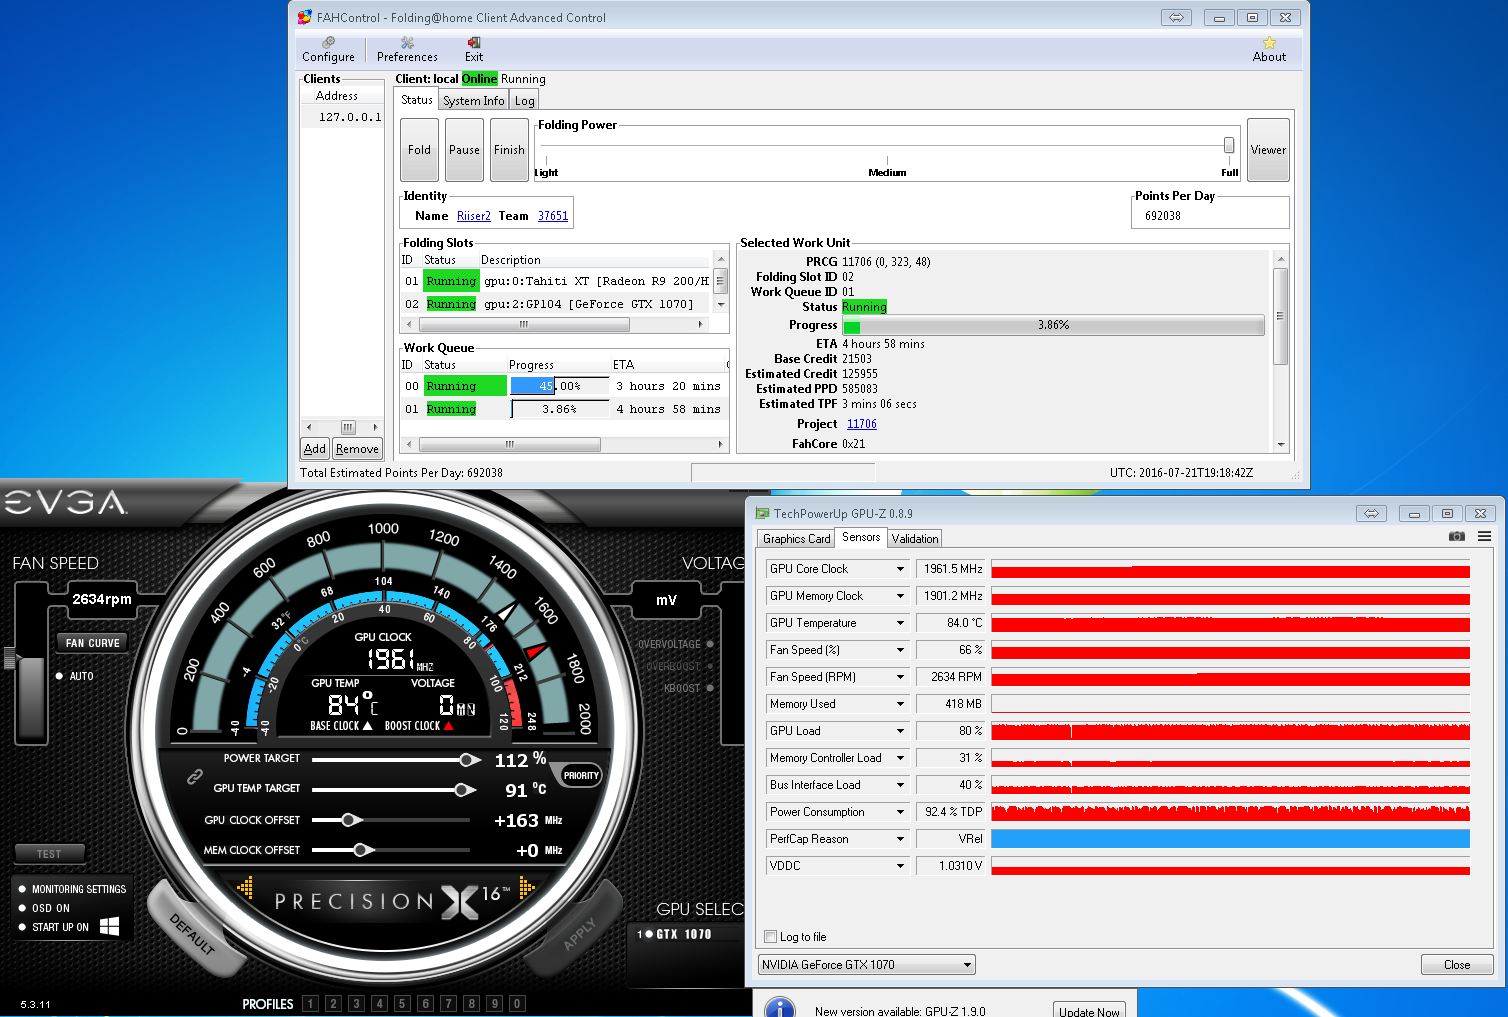
Task: Select Precision X profile 9
Action: point(494,1003)
